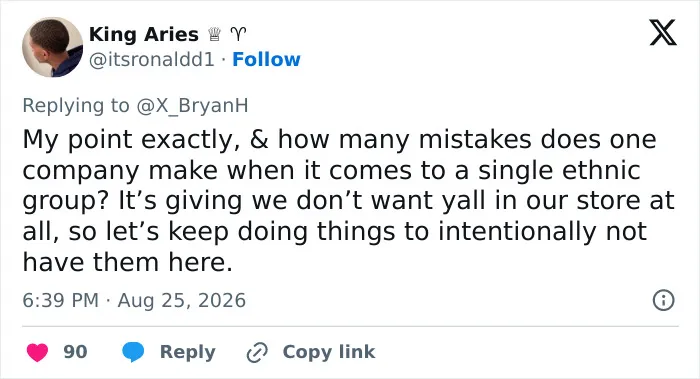Click the tweet's last line 'have them here.'
Screen dimensions: 700x379
pos(128,262)
